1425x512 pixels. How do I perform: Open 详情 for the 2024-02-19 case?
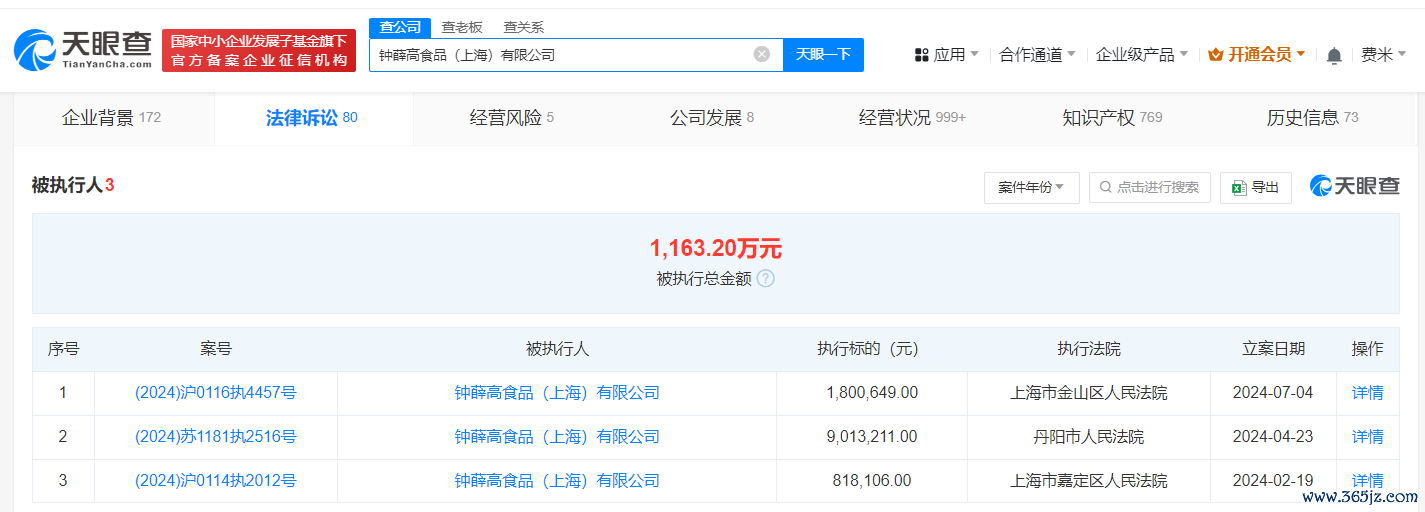(x=1368, y=481)
